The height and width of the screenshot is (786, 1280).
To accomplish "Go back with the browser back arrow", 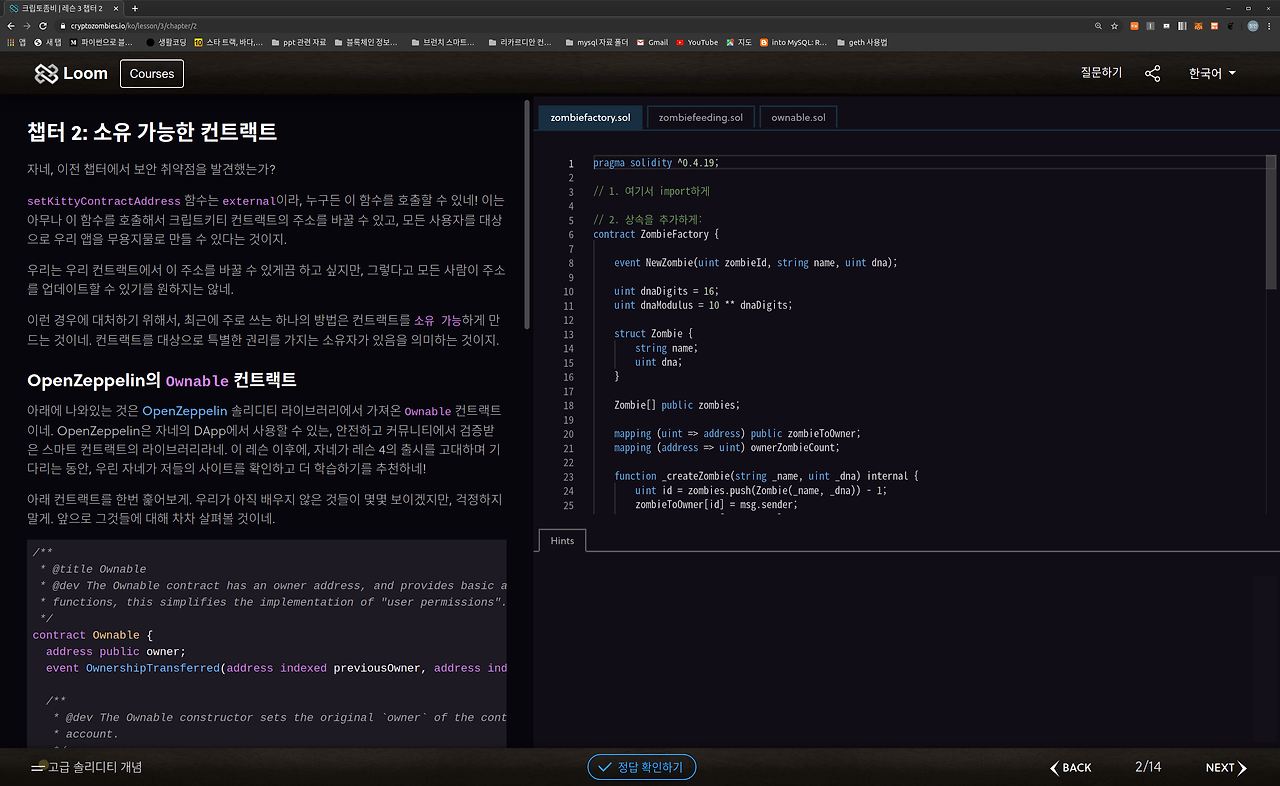I will point(11,25).
